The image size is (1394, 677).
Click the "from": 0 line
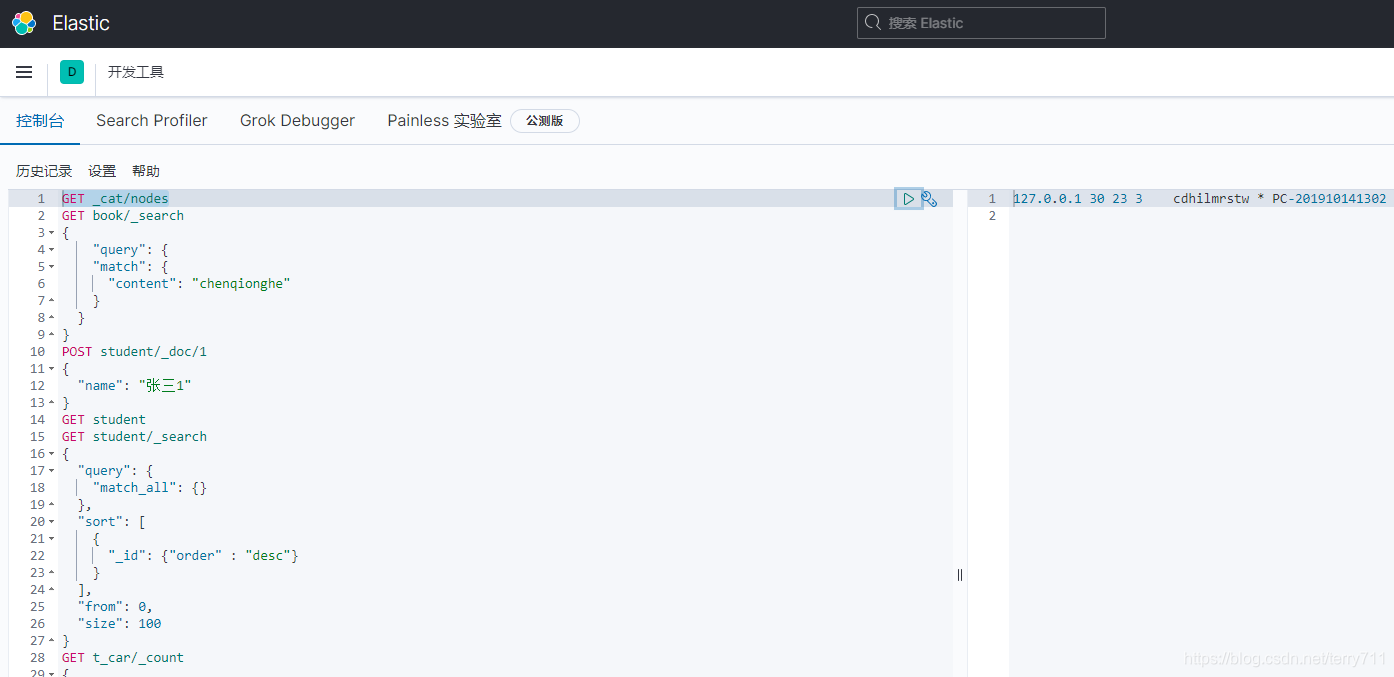[x=115, y=607]
